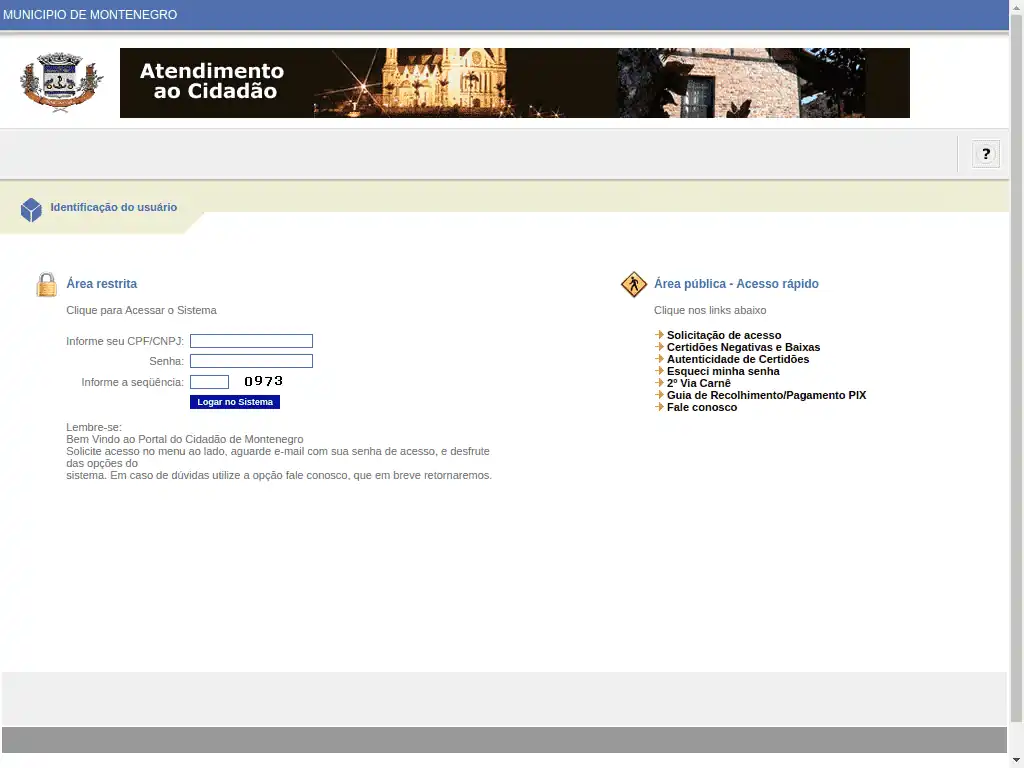Screen dimensions: 1024x768
Task: Click the Atendimento ao Cidadão banner image
Action: [514, 83]
